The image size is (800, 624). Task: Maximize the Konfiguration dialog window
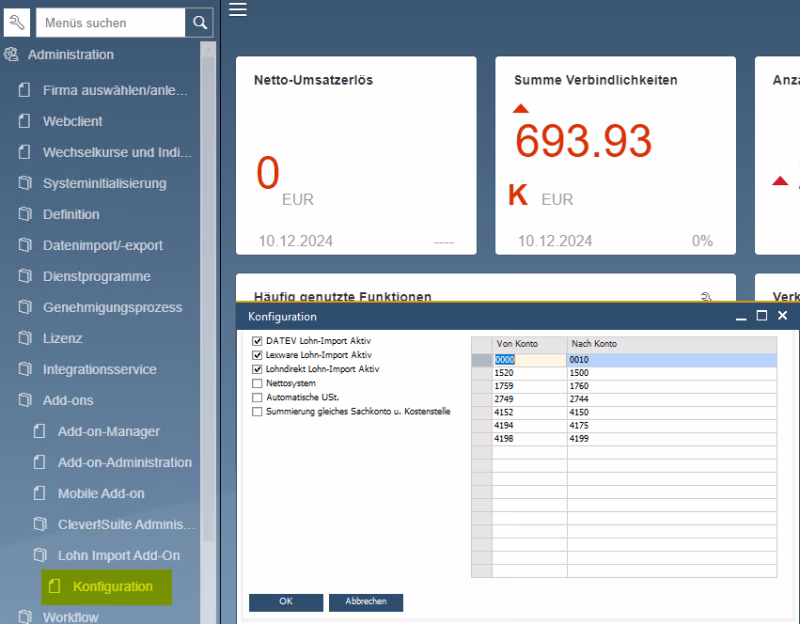coord(762,316)
